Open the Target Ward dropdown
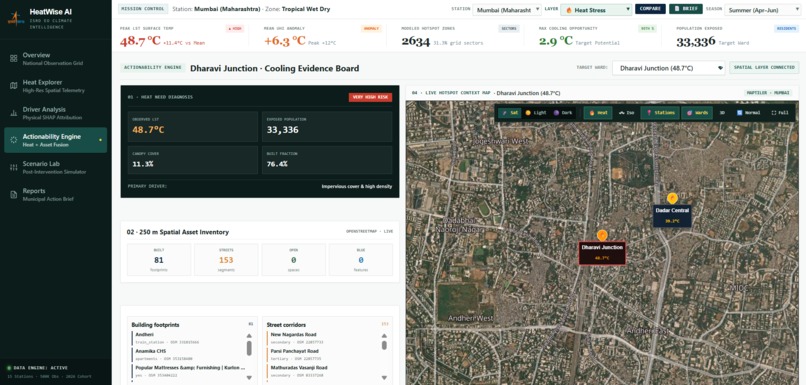 pyautogui.click(x=669, y=68)
